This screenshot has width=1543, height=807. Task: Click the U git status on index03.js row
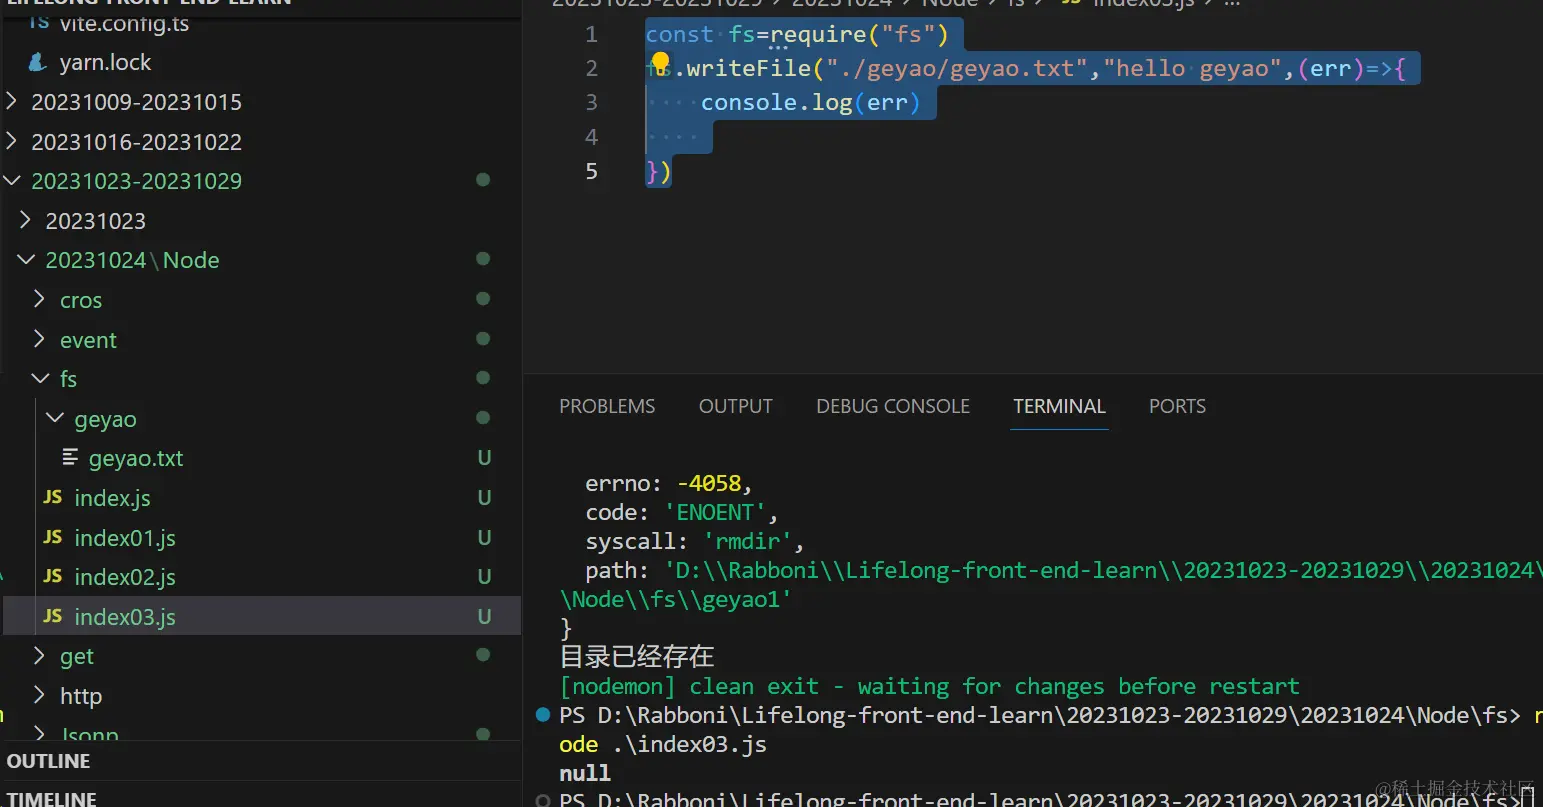[x=484, y=616]
